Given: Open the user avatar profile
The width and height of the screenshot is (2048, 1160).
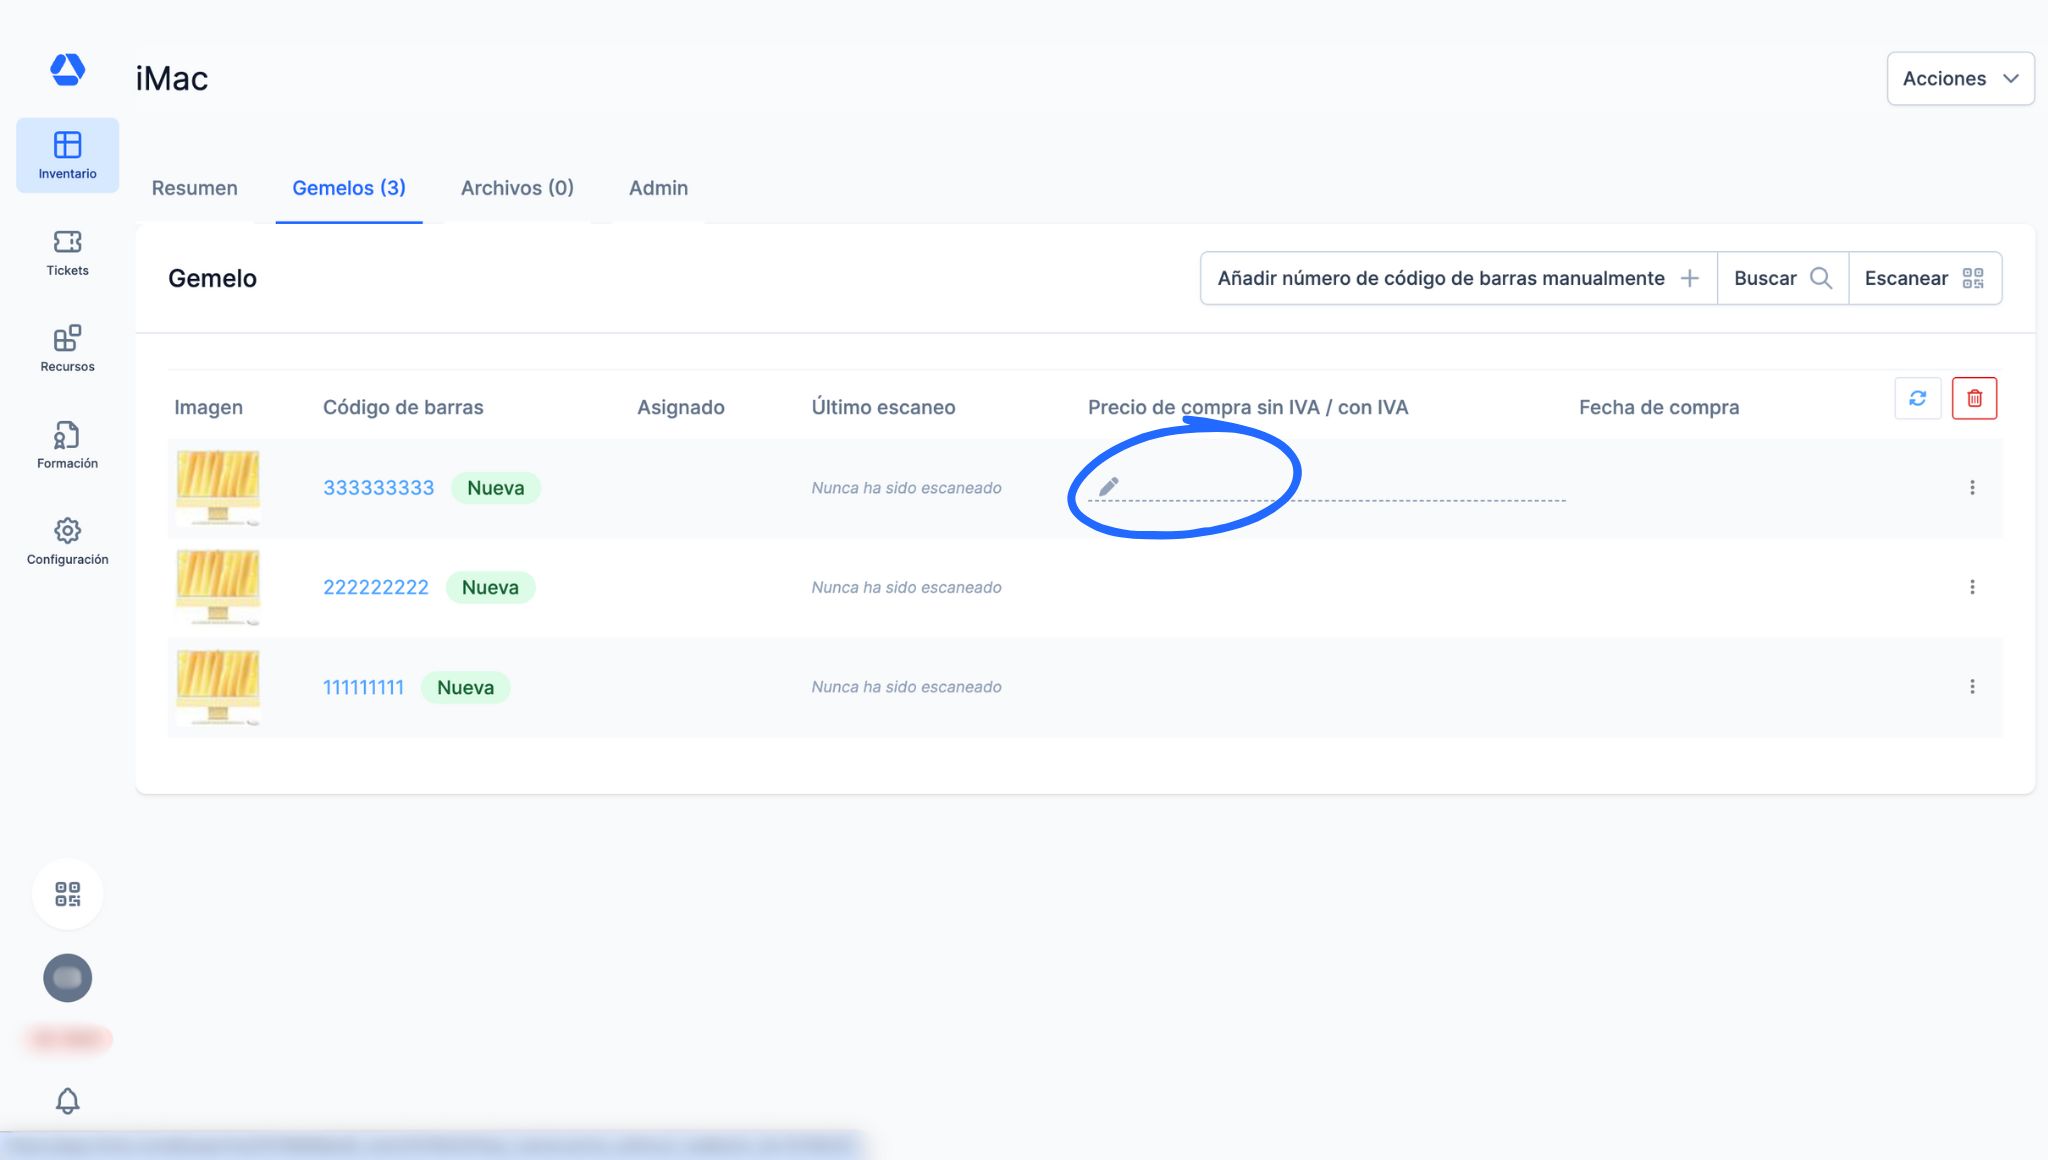Looking at the screenshot, I should click(67, 978).
